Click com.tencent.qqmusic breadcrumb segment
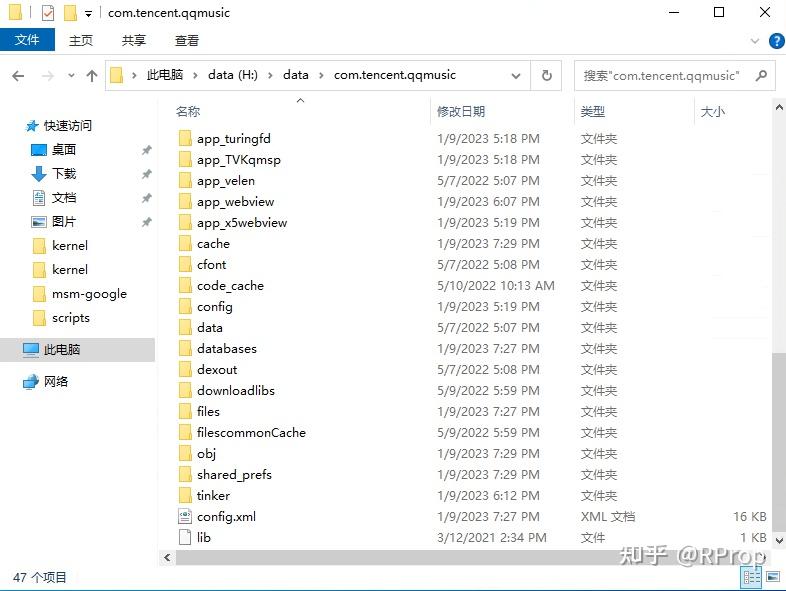This screenshot has width=786, height=591. click(395, 75)
